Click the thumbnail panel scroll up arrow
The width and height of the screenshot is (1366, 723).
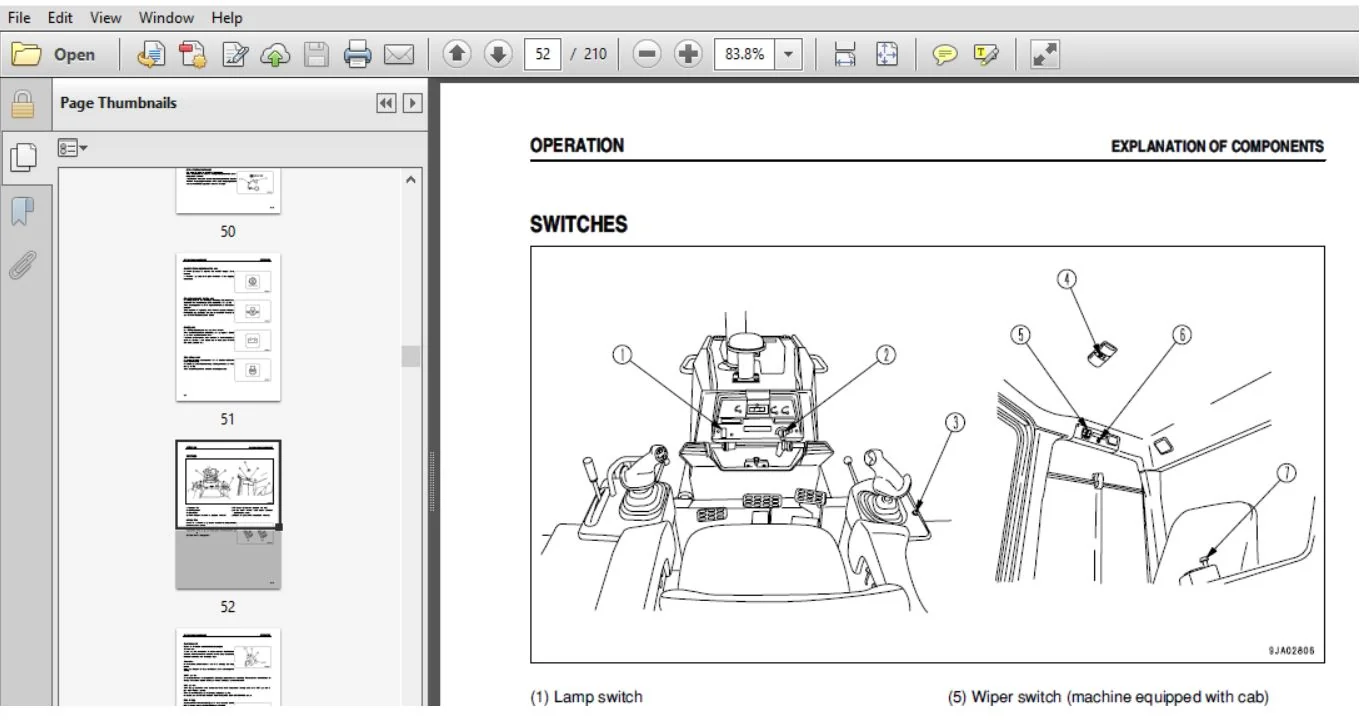pyautogui.click(x=411, y=180)
